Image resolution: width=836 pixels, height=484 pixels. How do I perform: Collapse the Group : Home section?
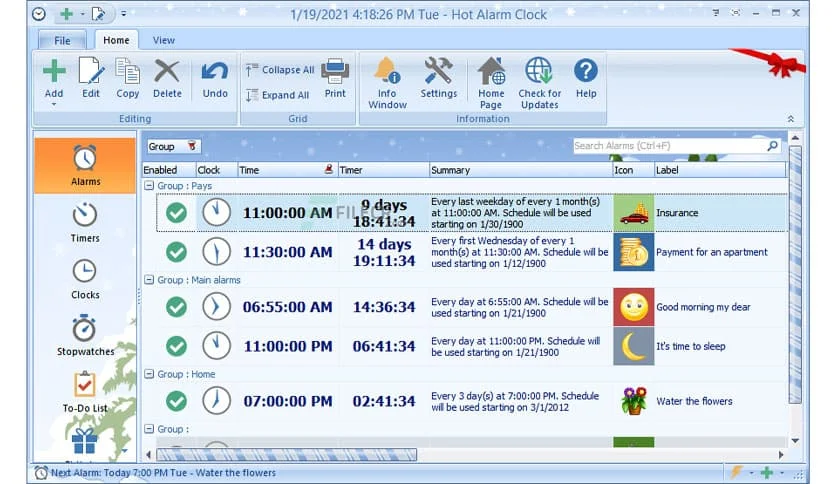coord(149,374)
